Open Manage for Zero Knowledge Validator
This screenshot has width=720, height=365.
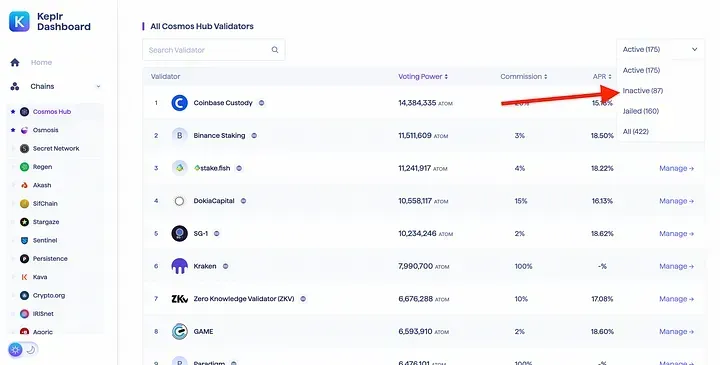click(x=676, y=299)
